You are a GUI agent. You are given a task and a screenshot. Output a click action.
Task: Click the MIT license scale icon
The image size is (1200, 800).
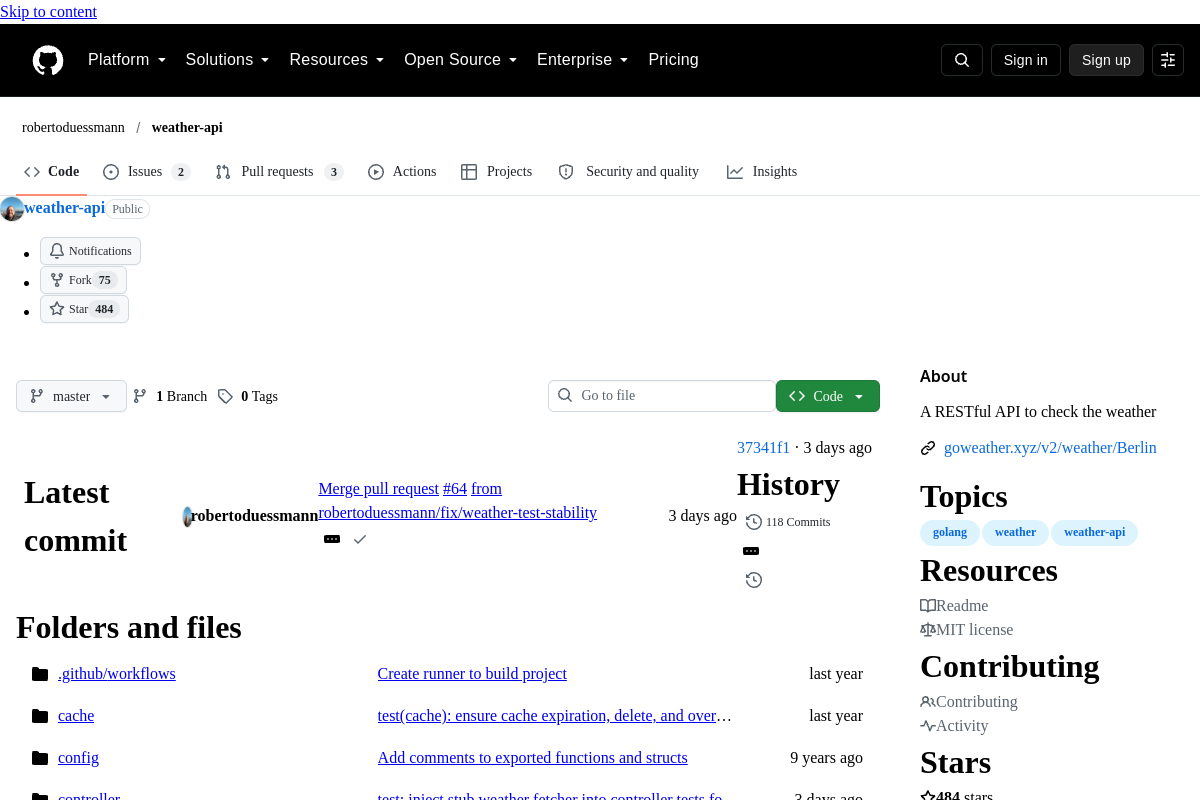(928, 630)
